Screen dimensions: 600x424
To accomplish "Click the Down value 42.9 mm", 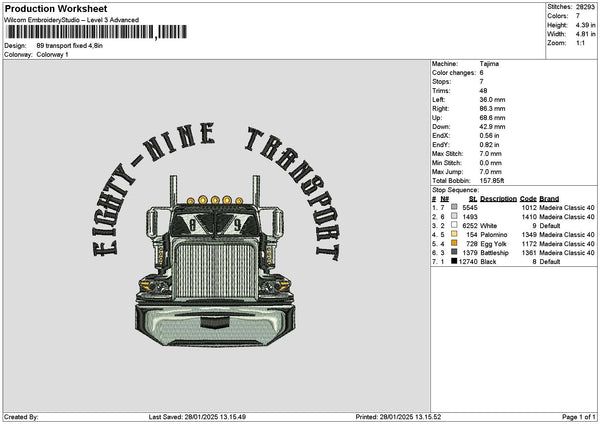I will [x=492, y=127].
